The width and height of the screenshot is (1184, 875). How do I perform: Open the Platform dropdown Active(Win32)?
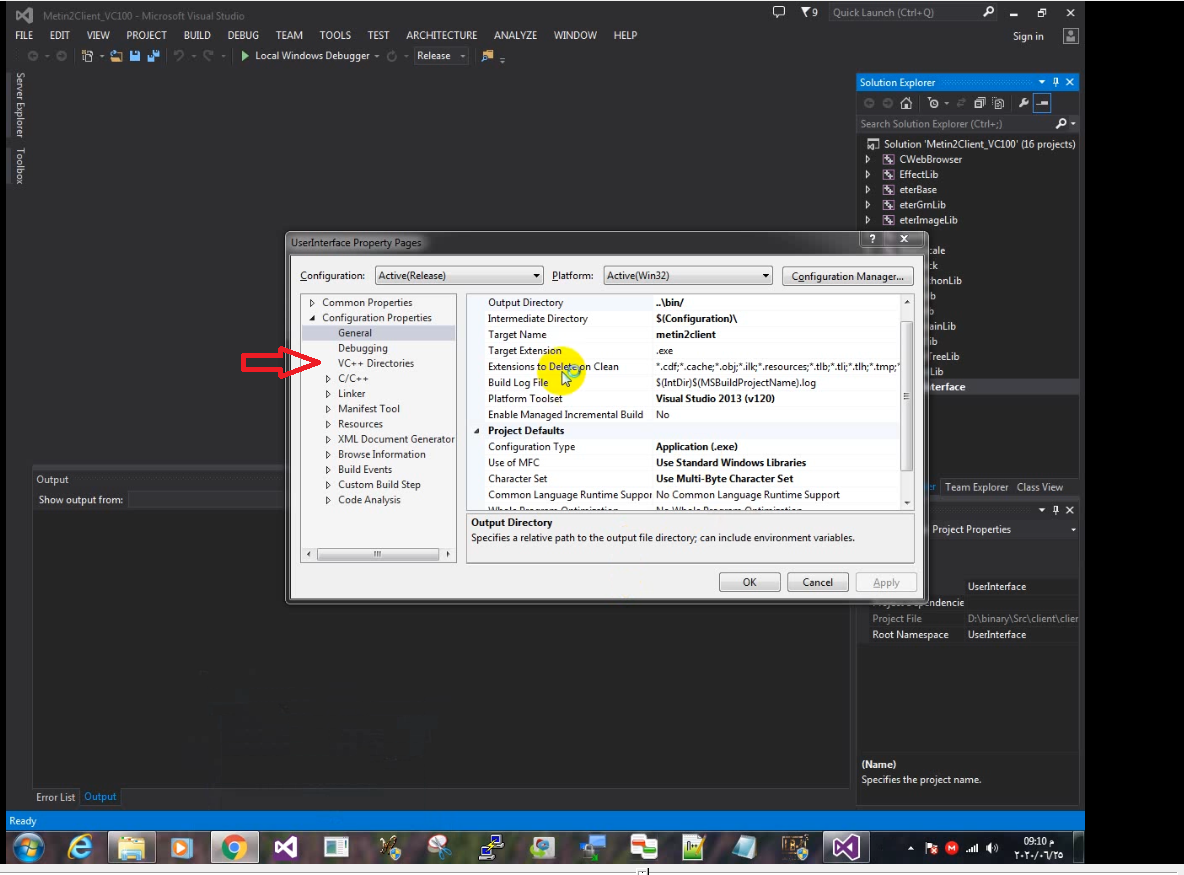point(688,276)
